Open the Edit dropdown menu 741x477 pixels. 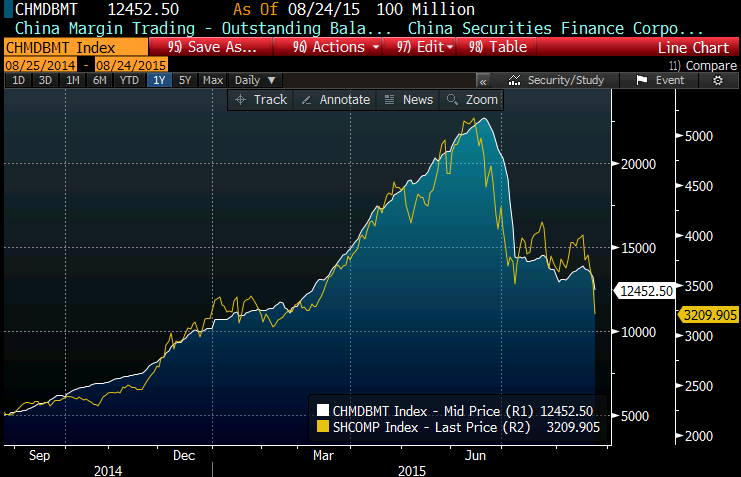coord(424,47)
